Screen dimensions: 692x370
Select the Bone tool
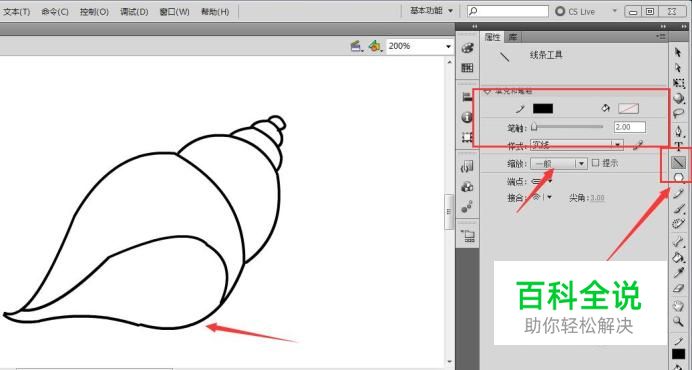click(678, 241)
